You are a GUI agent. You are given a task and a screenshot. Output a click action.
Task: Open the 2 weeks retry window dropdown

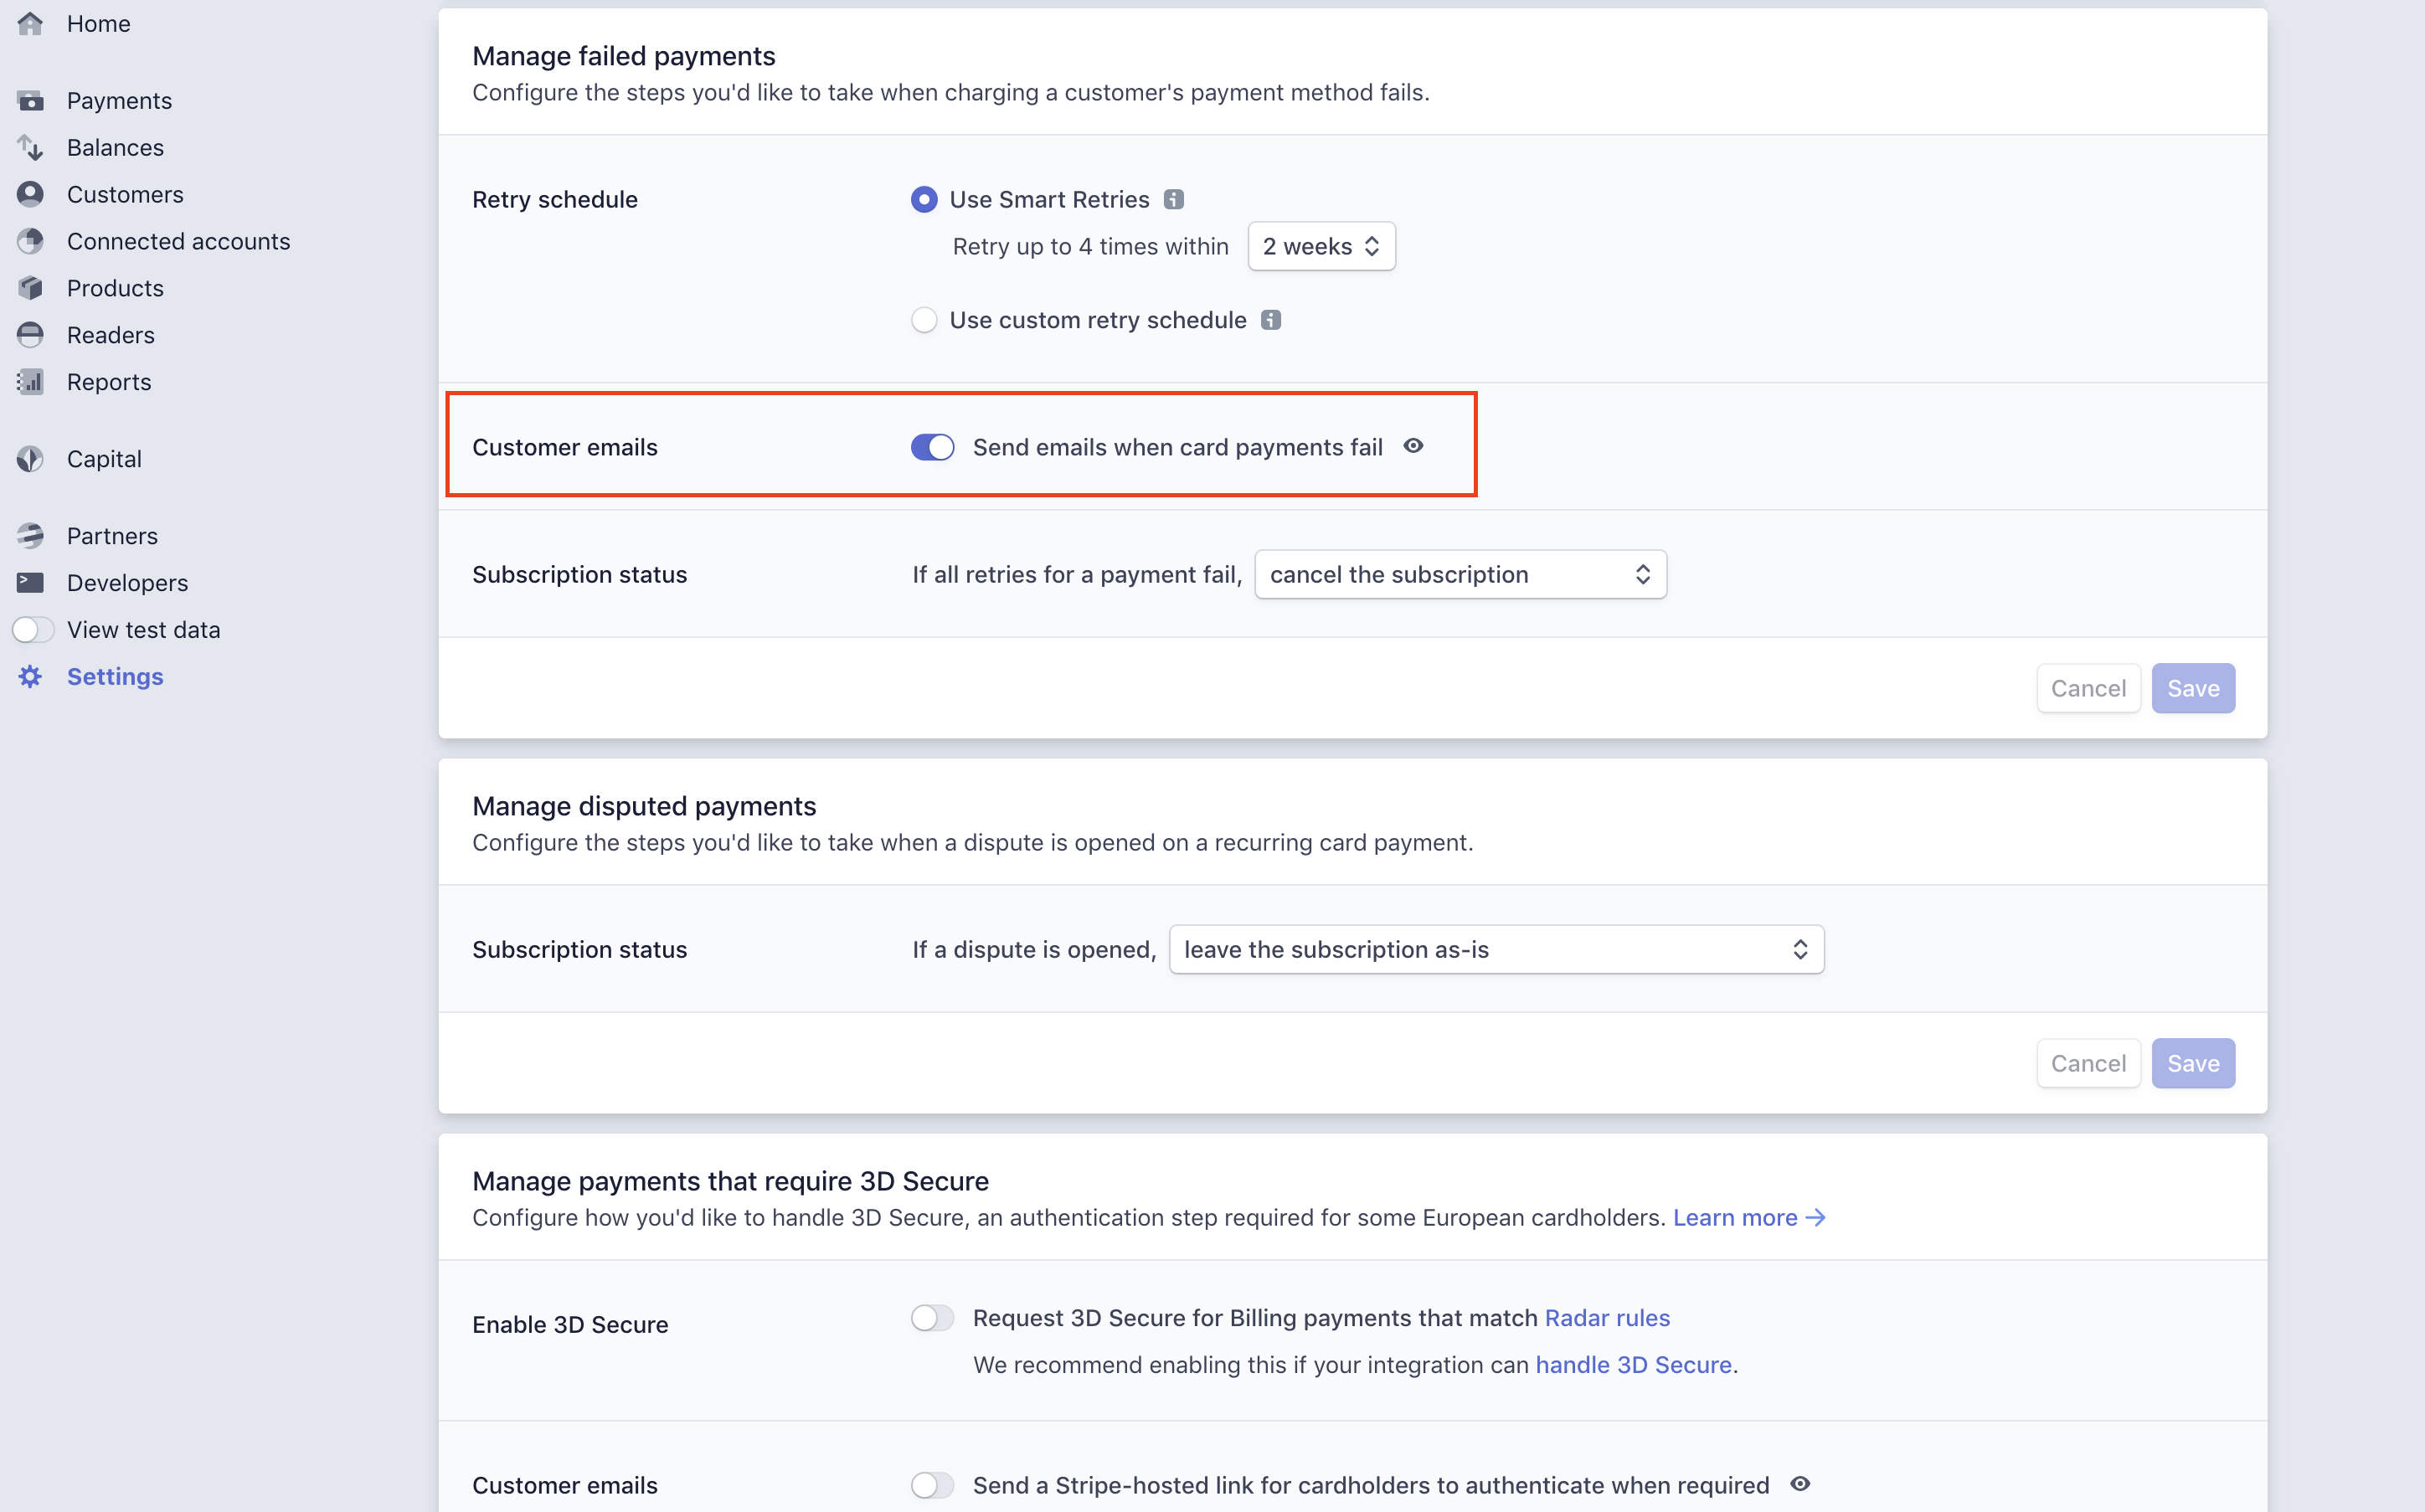(1321, 246)
